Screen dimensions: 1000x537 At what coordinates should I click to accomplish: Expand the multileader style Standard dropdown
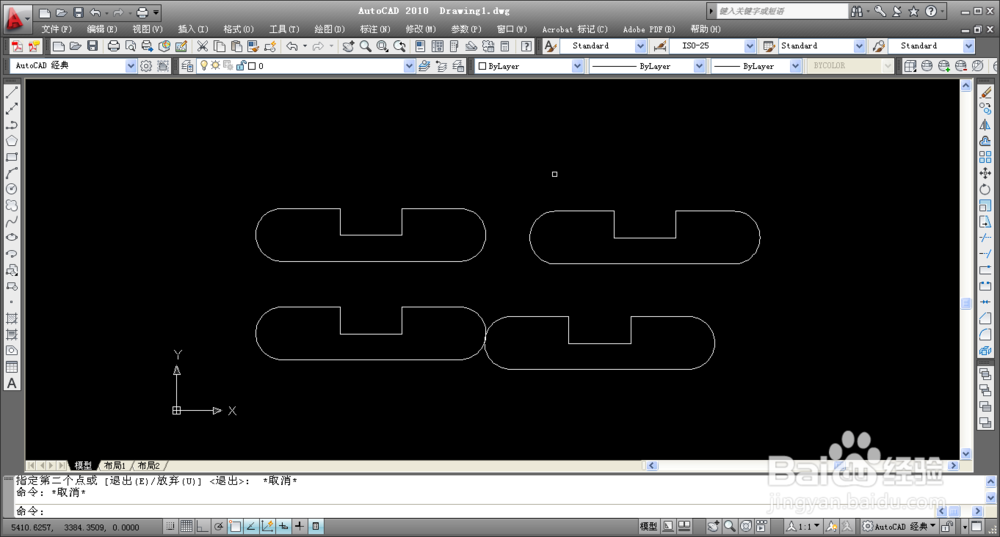[x=969, y=46]
